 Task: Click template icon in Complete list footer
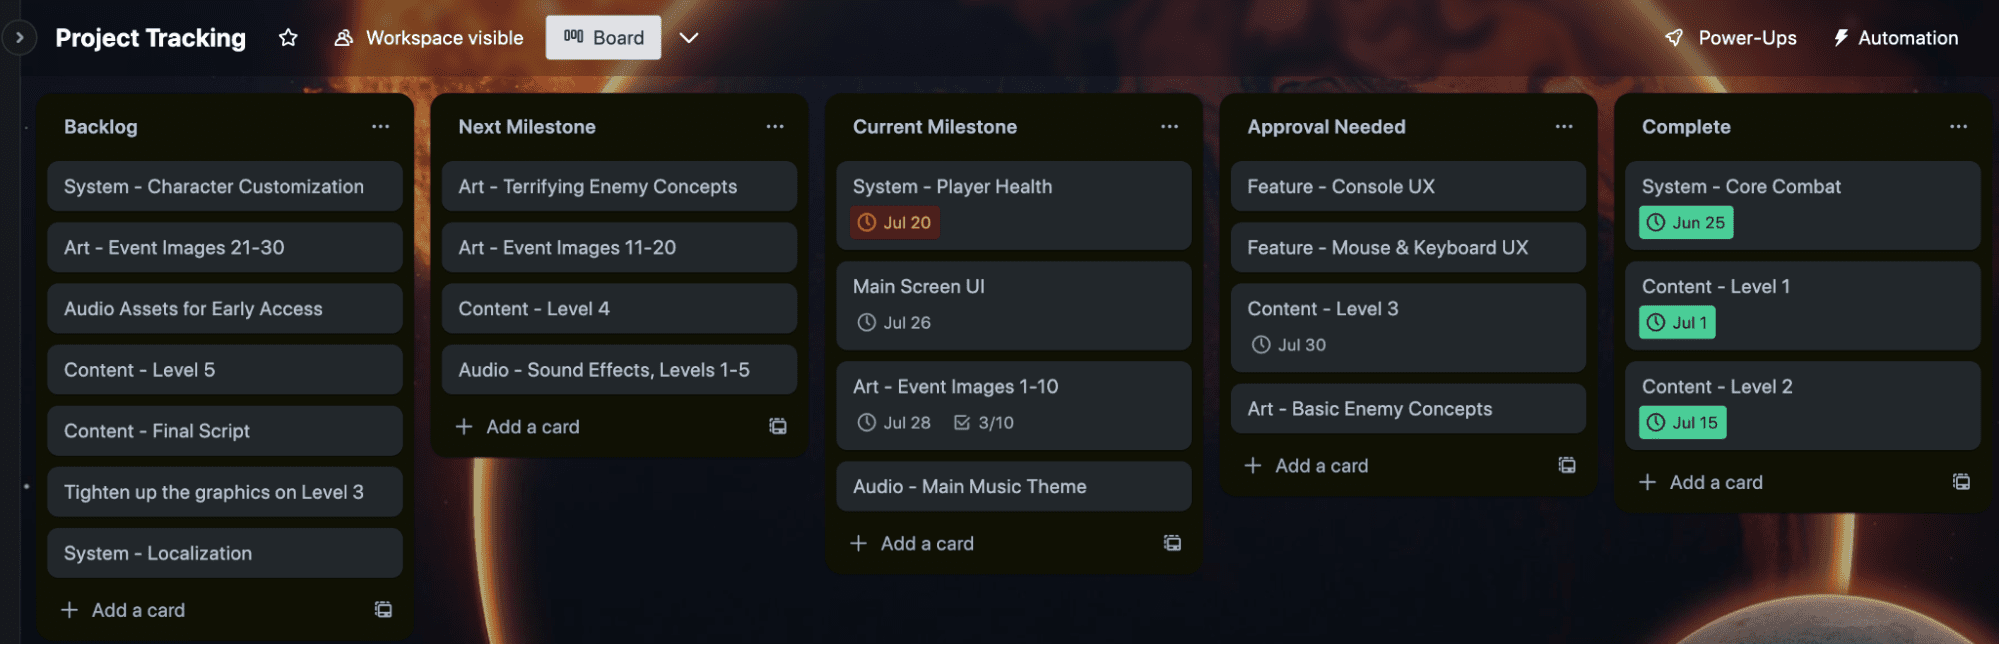[x=1961, y=483]
